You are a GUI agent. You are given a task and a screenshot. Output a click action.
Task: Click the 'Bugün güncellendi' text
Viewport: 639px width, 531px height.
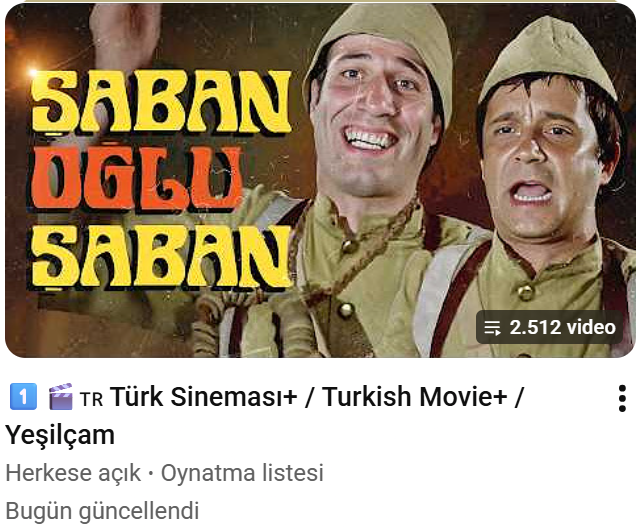102,511
